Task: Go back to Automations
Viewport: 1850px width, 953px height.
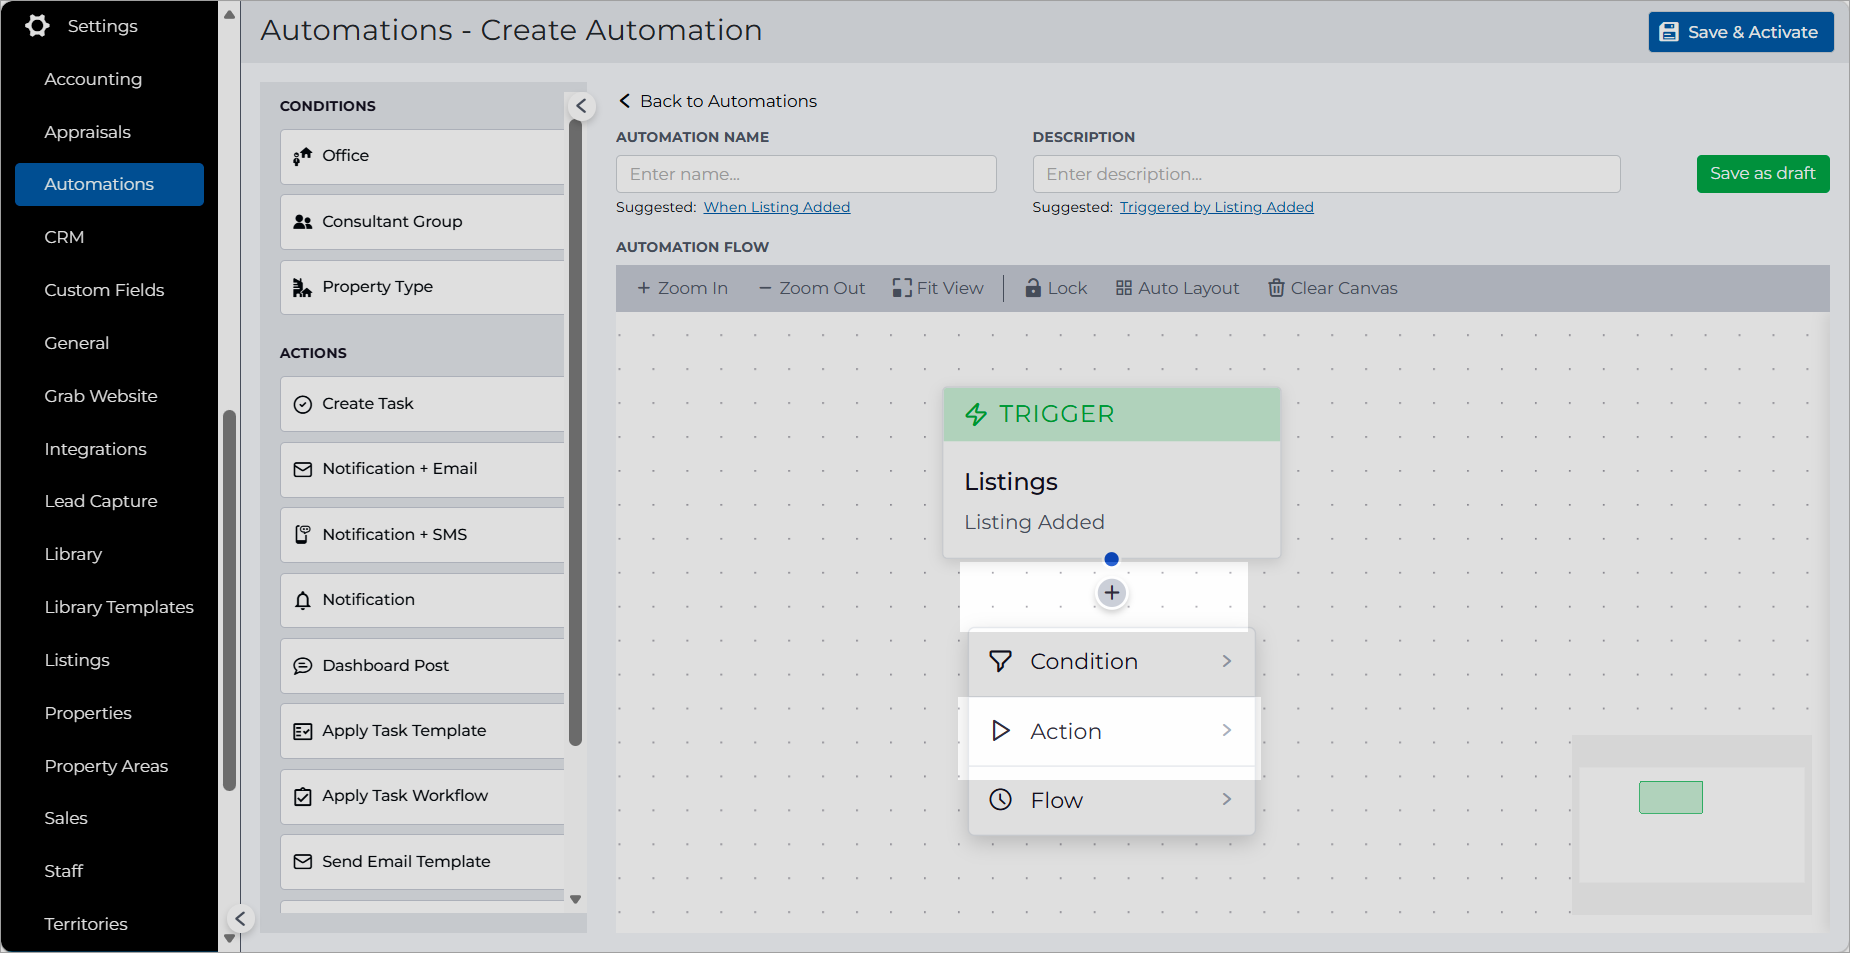Action: (x=718, y=101)
